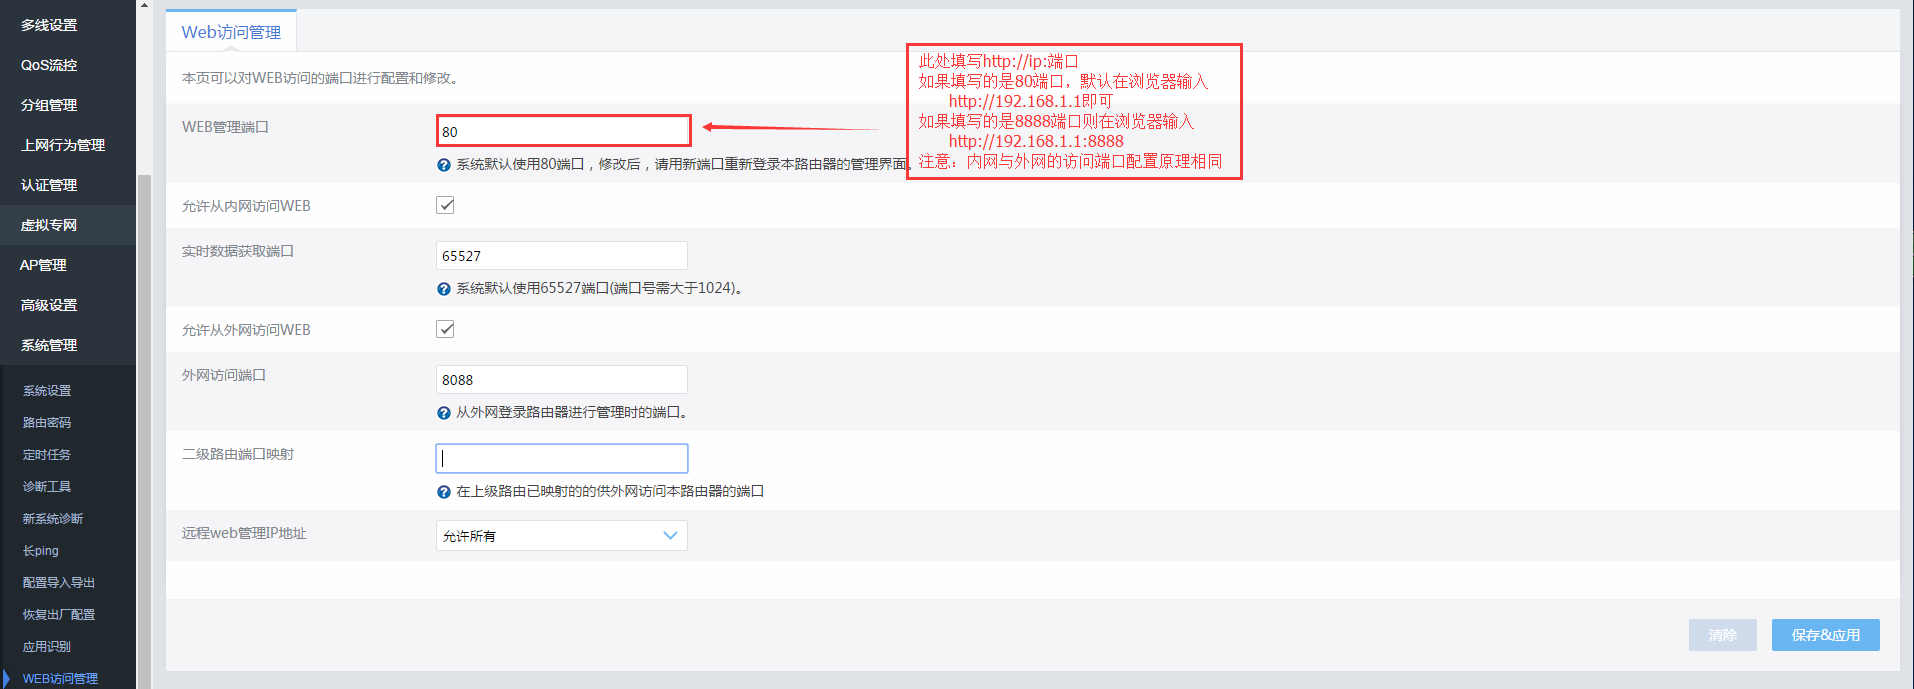This screenshot has height=689, width=1914.
Task: Focus the WEB管理端口 input field
Action: (x=563, y=131)
